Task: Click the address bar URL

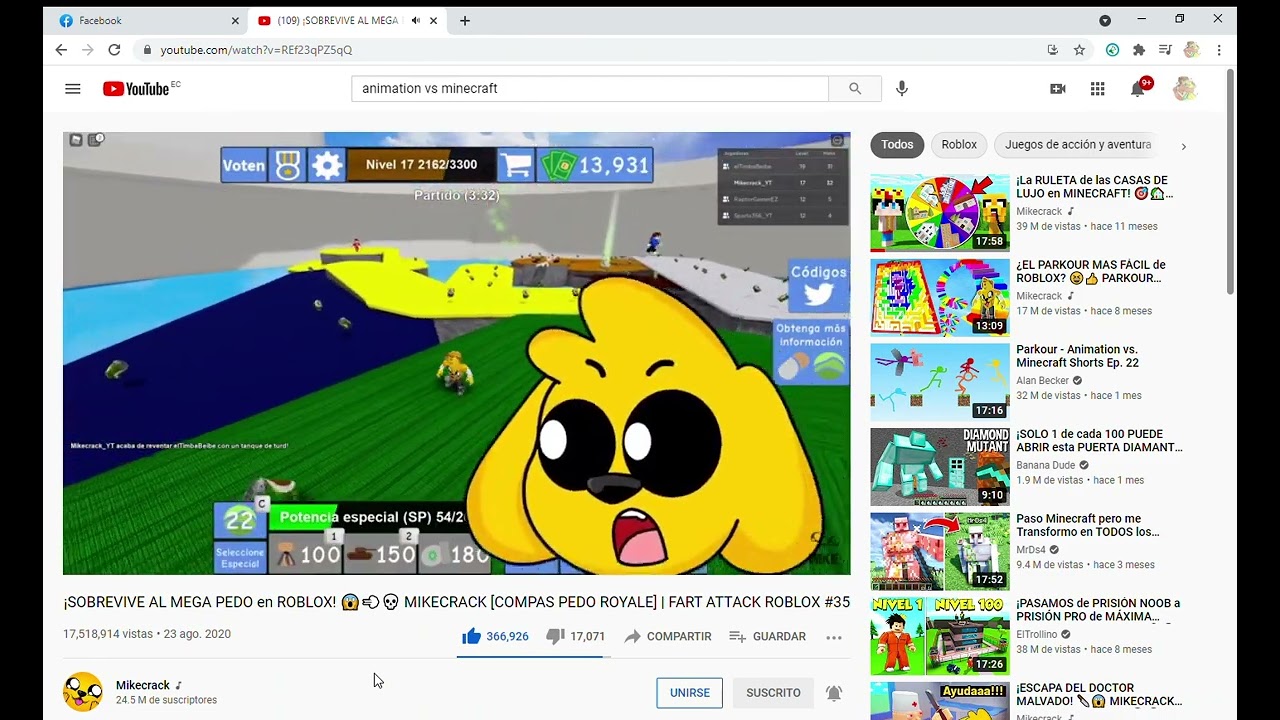Action: [x=256, y=49]
